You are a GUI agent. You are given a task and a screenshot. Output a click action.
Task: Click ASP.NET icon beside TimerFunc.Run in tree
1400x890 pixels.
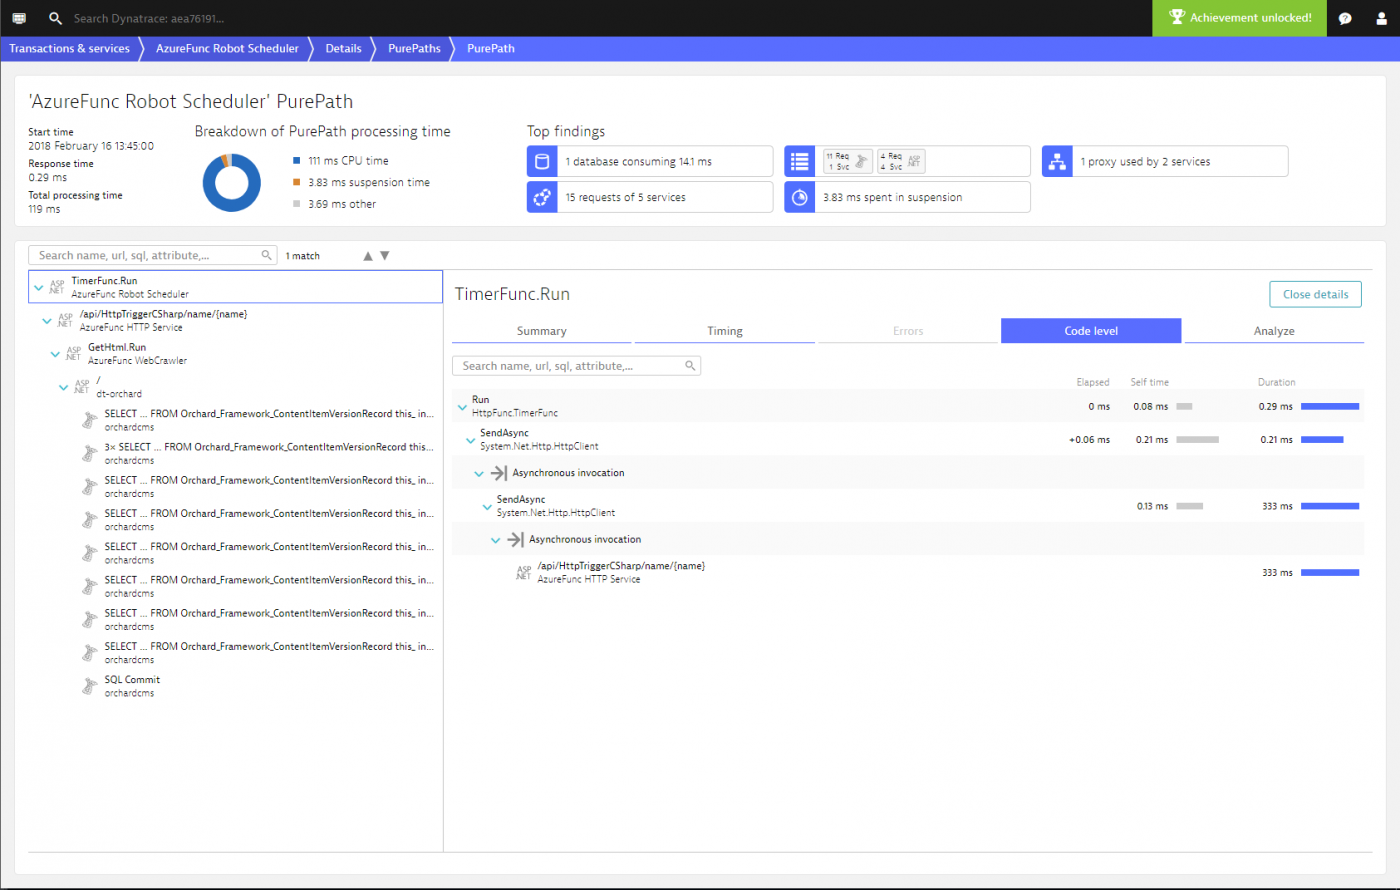coord(57,288)
